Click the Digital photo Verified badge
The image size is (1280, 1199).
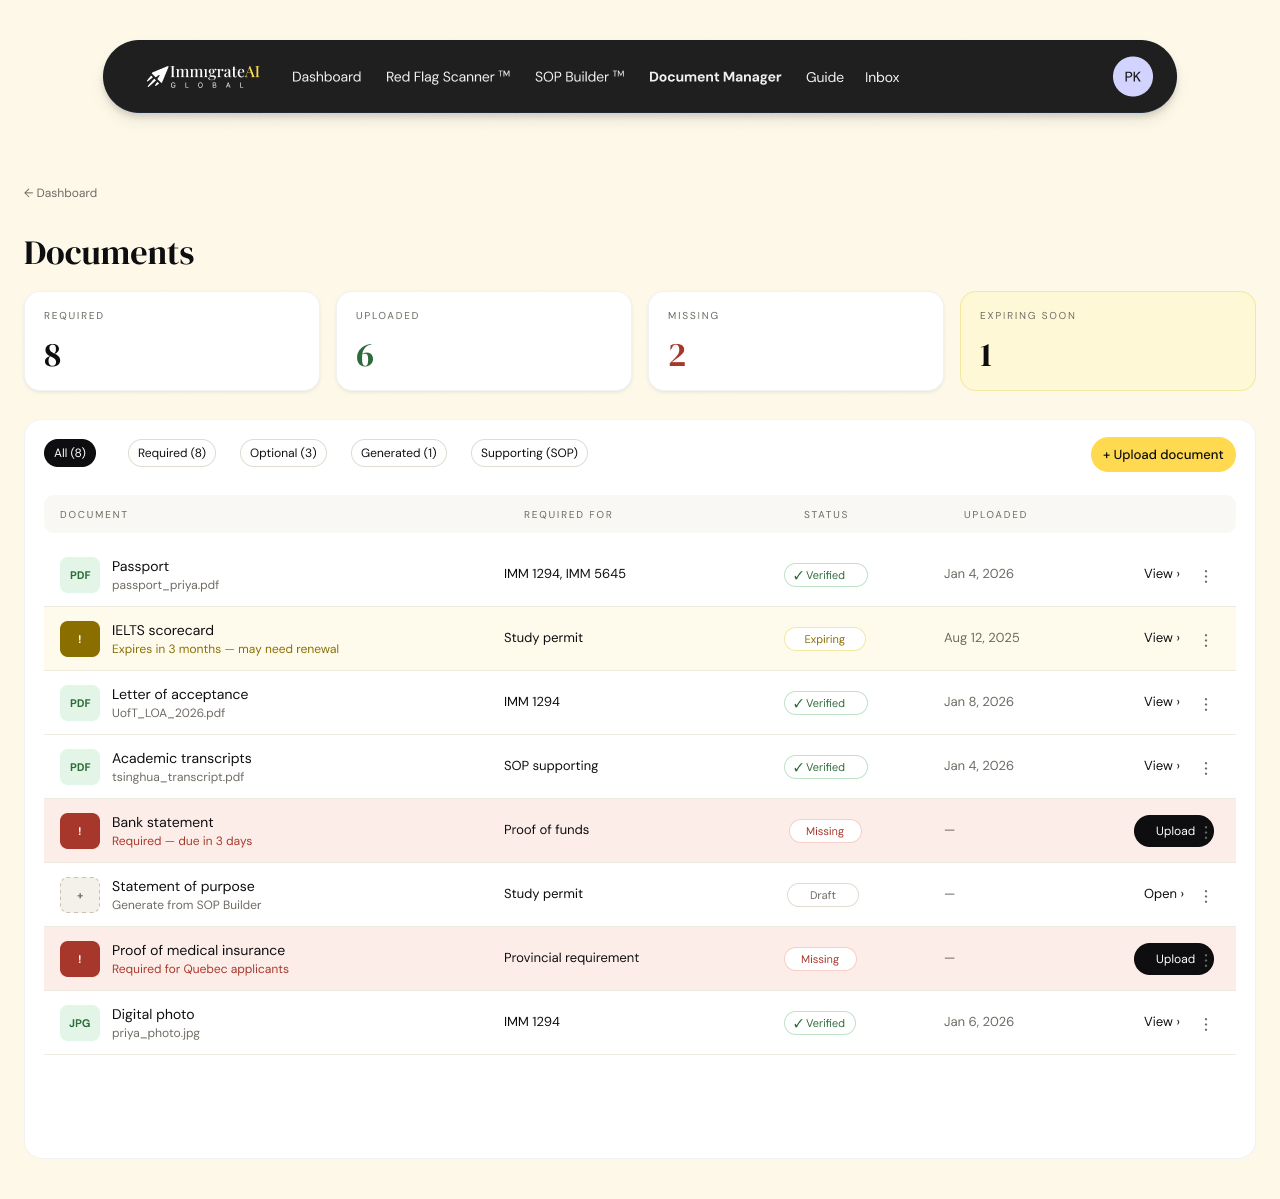pyautogui.click(x=820, y=1023)
